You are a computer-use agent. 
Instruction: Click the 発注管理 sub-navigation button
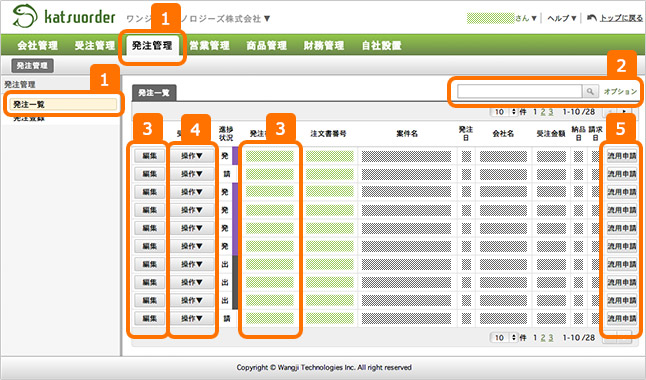tap(33, 66)
